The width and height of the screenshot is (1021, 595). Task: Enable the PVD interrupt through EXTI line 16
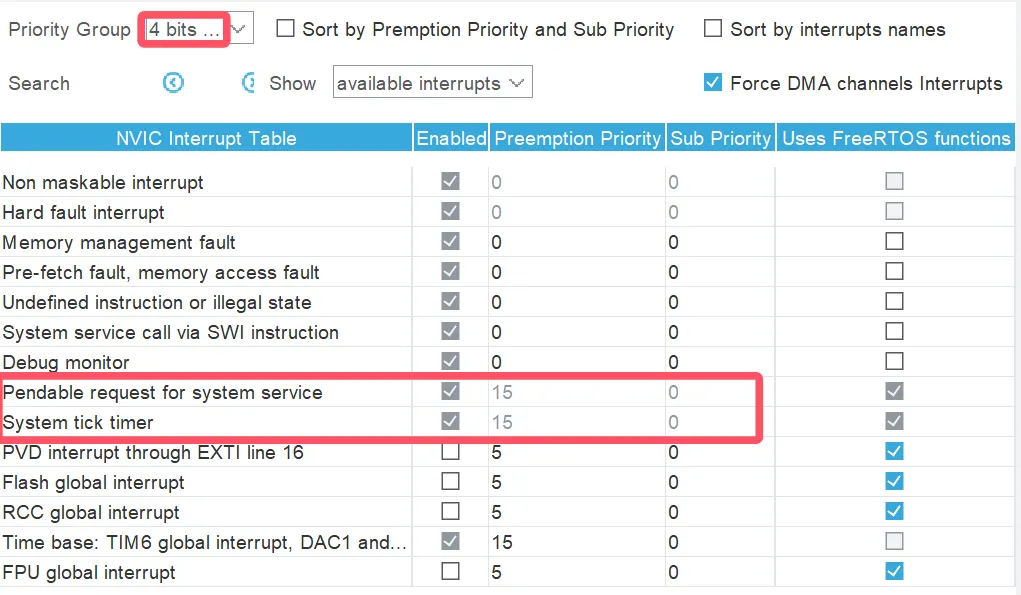pyautogui.click(x=451, y=452)
